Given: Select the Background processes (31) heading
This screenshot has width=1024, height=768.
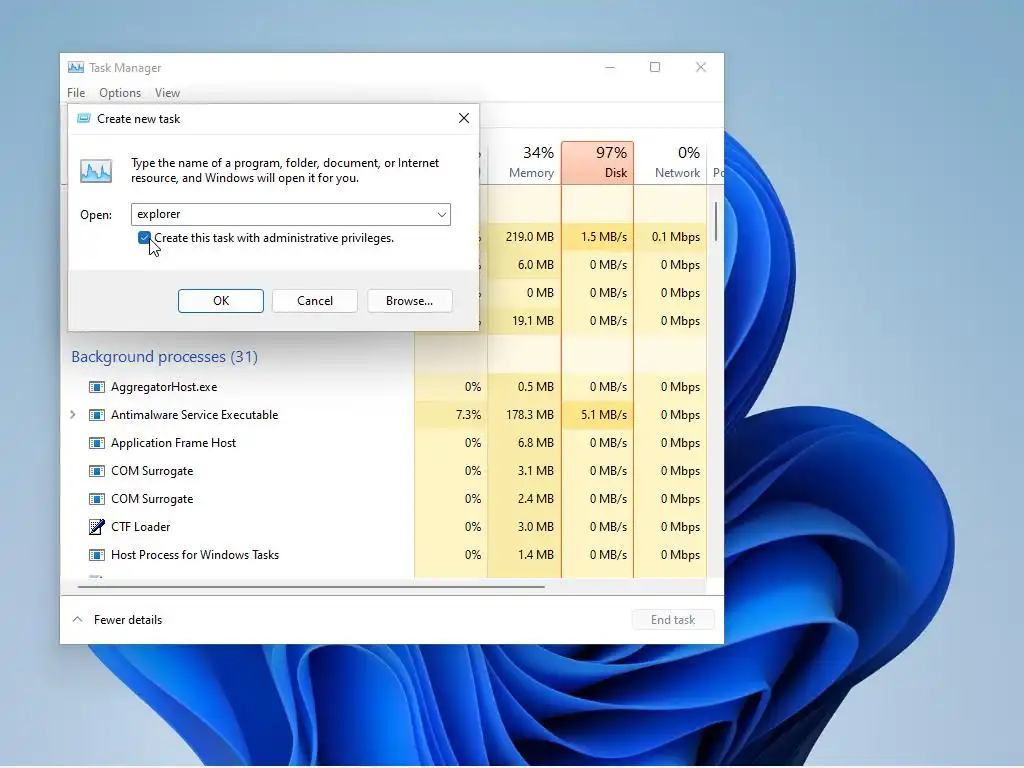Looking at the screenshot, I should [165, 357].
